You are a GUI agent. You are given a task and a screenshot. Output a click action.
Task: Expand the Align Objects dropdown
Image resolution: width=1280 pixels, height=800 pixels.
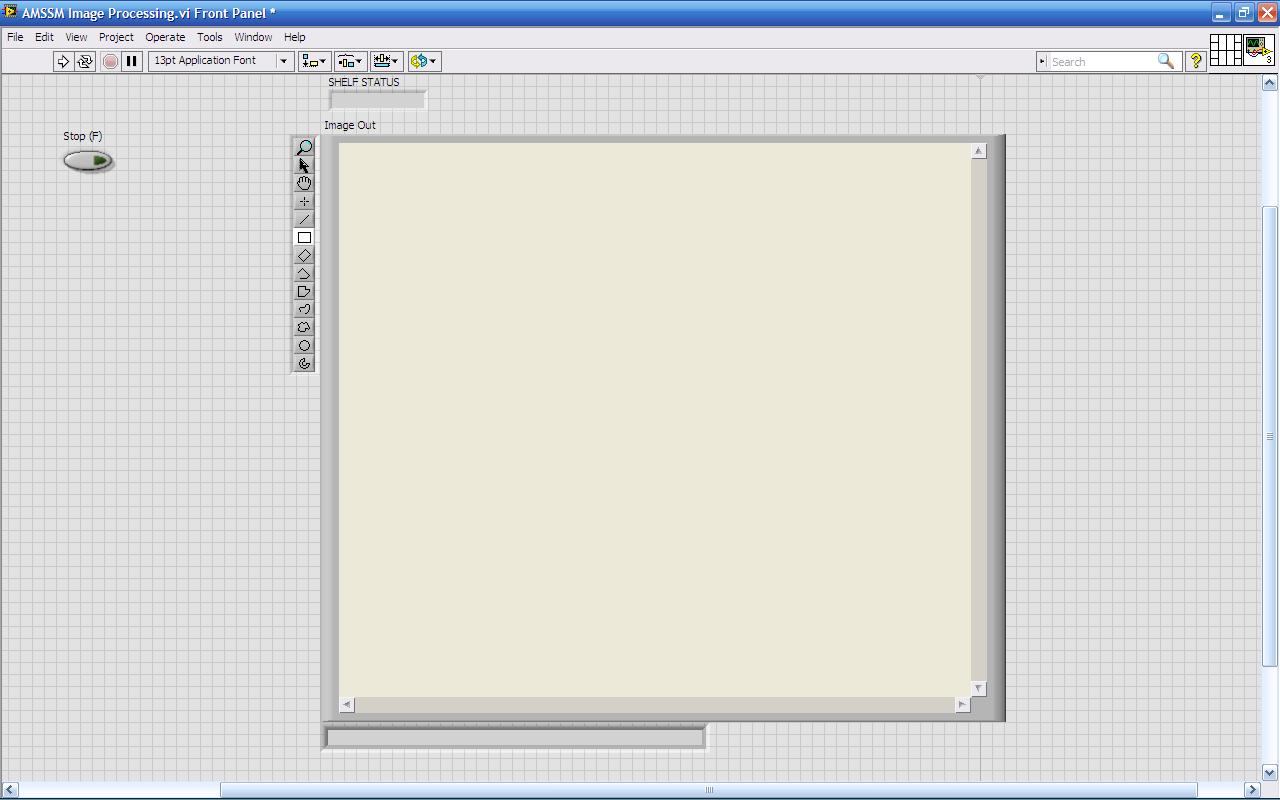click(314, 61)
